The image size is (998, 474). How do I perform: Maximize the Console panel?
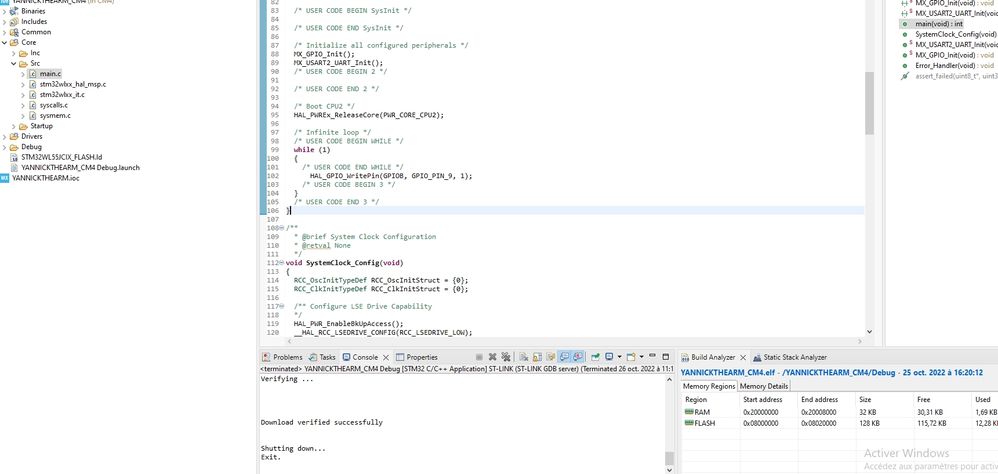point(666,357)
